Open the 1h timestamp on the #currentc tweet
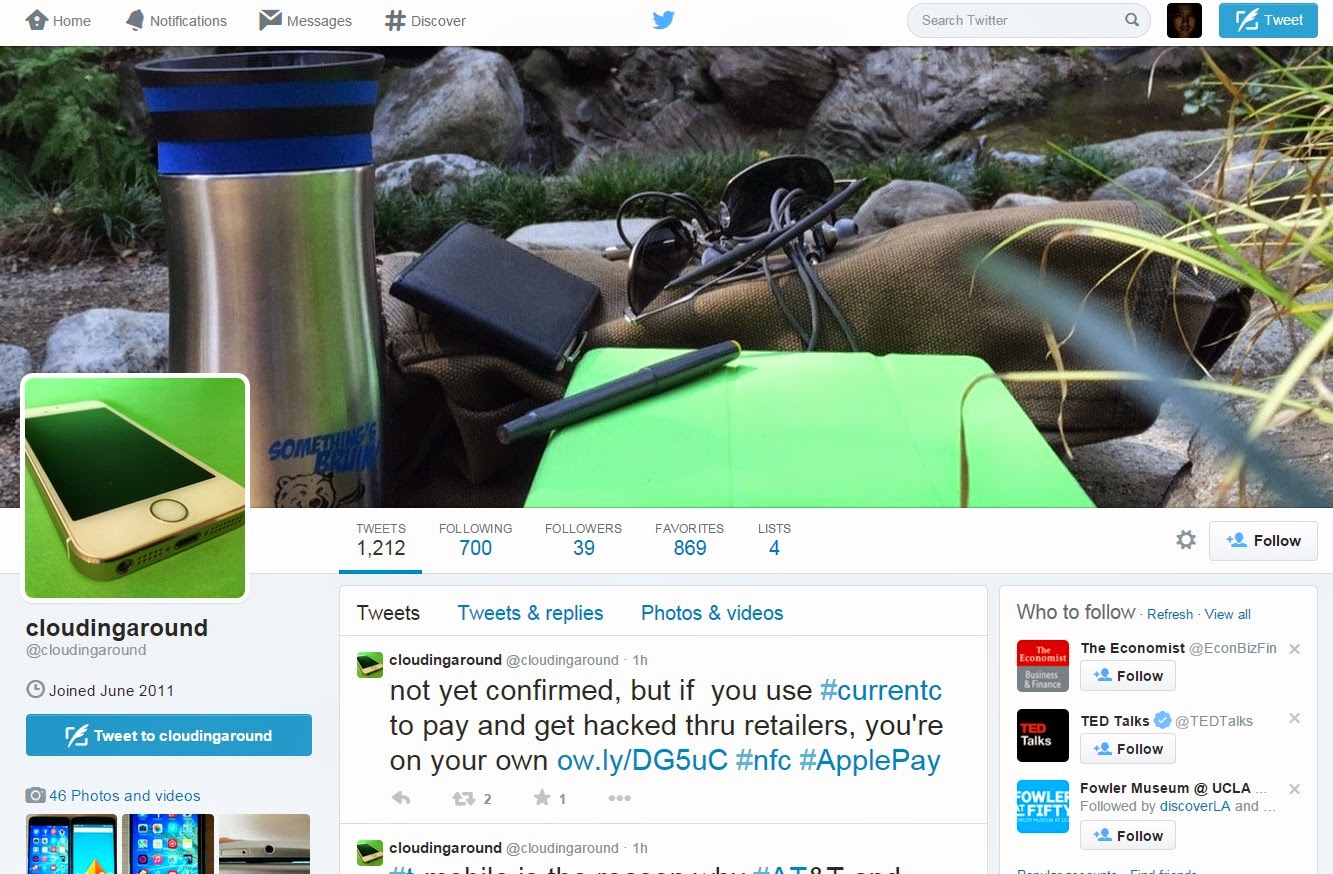The height and width of the screenshot is (874, 1333). [641, 660]
